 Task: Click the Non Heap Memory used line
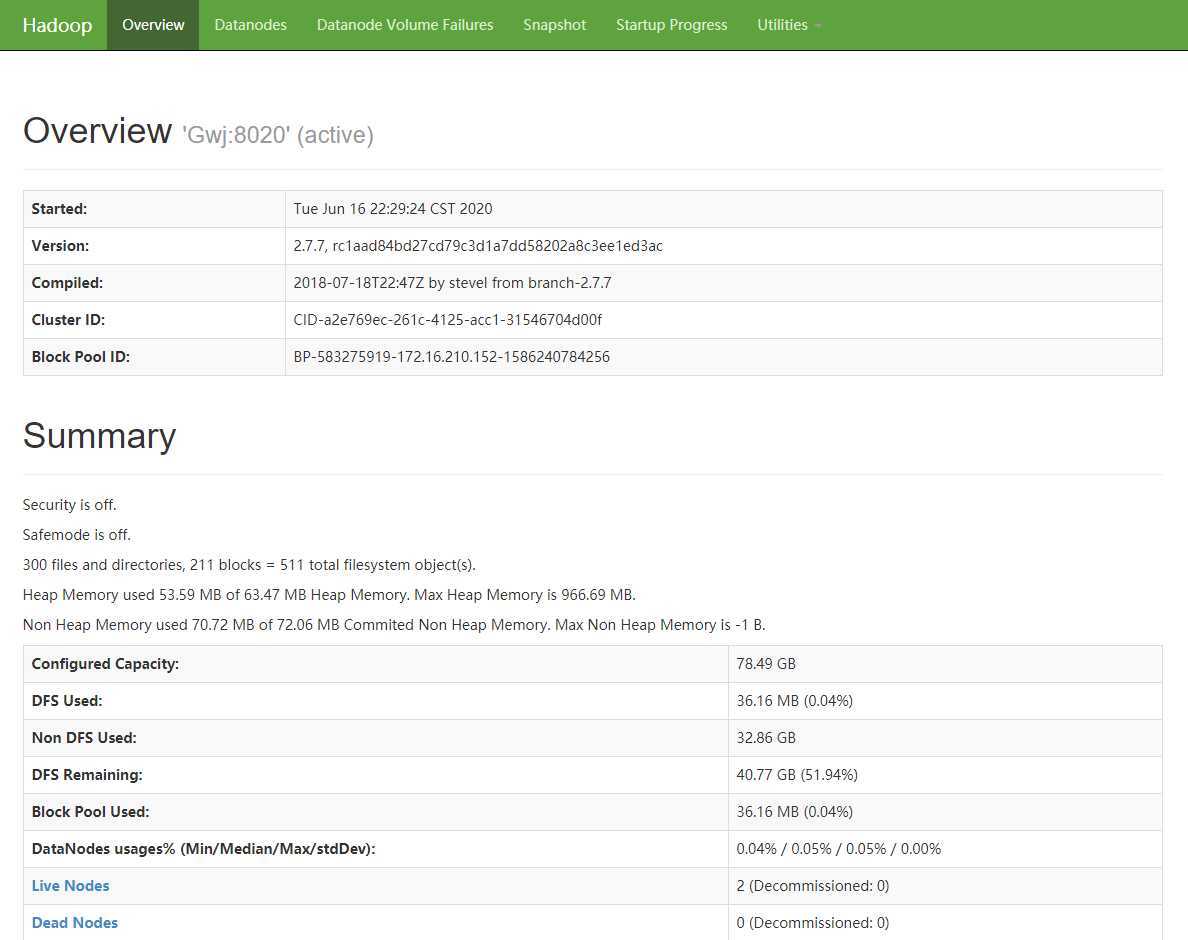point(394,625)
